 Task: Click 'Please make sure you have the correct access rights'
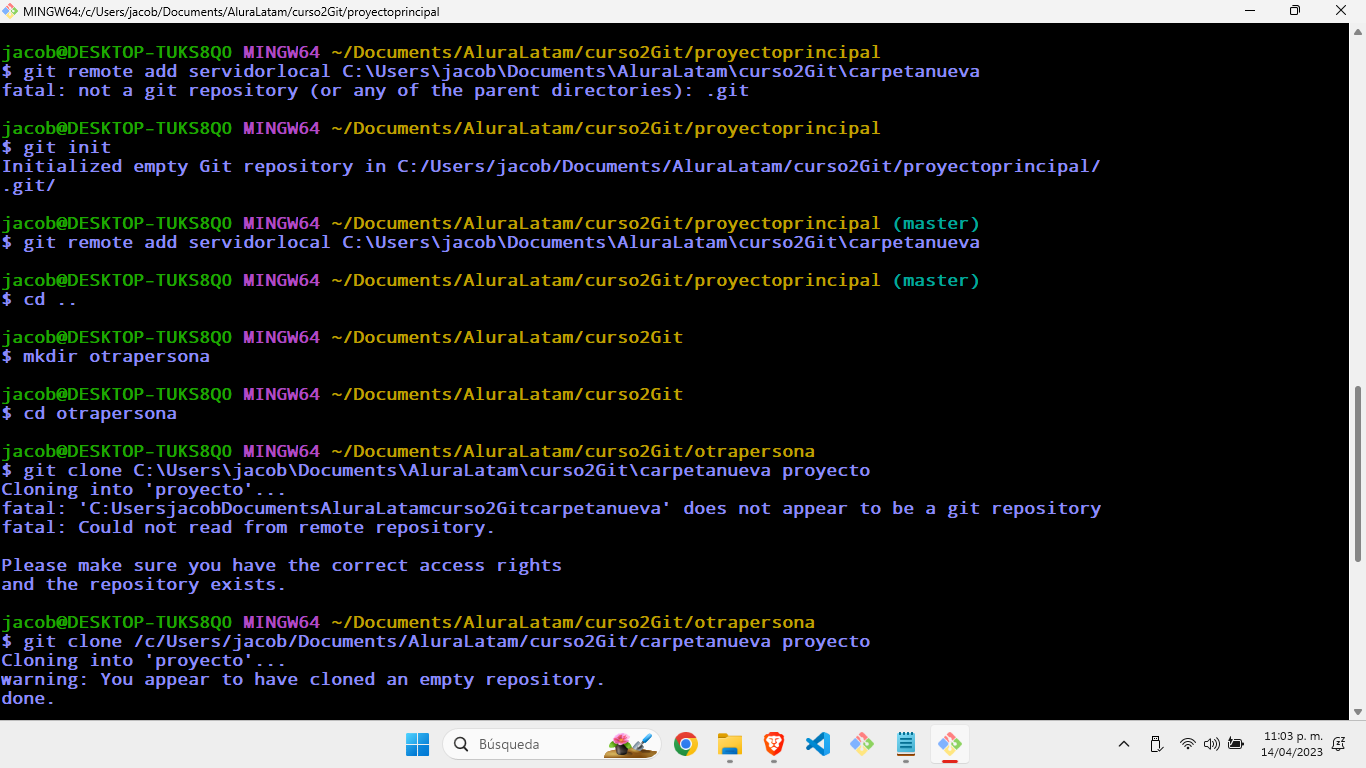[282, 565]
